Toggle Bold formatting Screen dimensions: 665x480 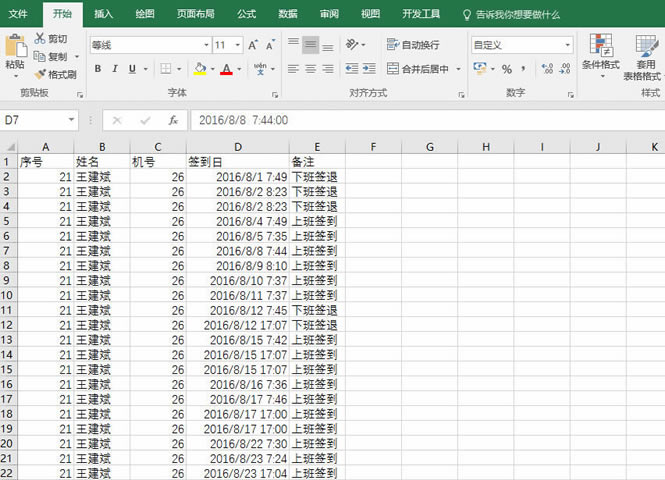(x=98, y=69)
